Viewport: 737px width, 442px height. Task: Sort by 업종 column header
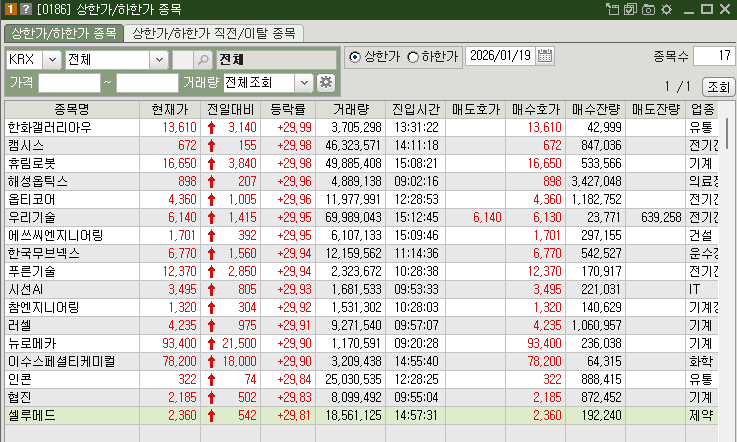(702, 110)
